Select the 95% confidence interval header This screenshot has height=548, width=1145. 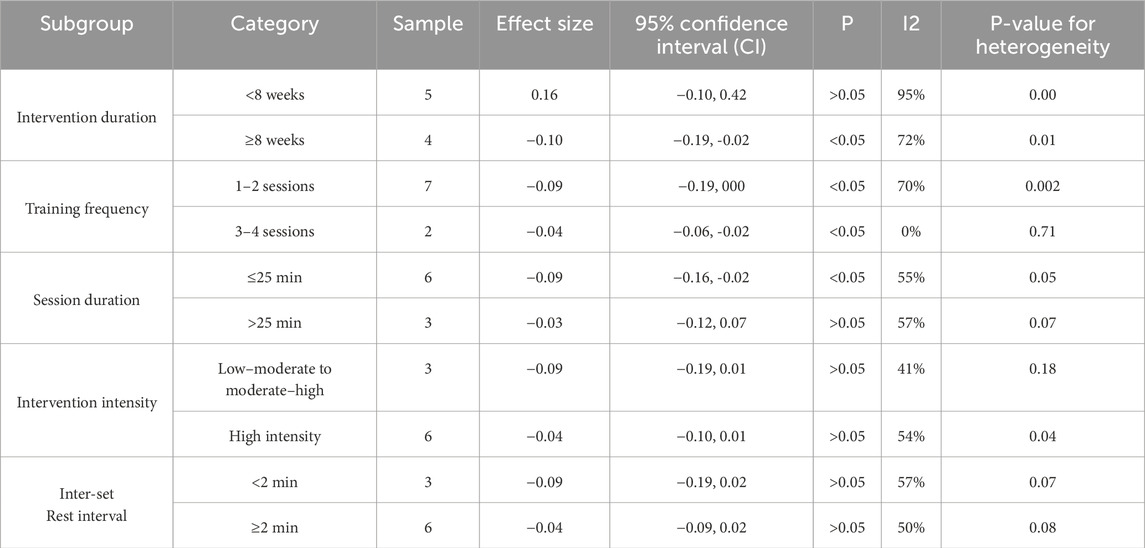pyautogui.click(x=711, y=35)
